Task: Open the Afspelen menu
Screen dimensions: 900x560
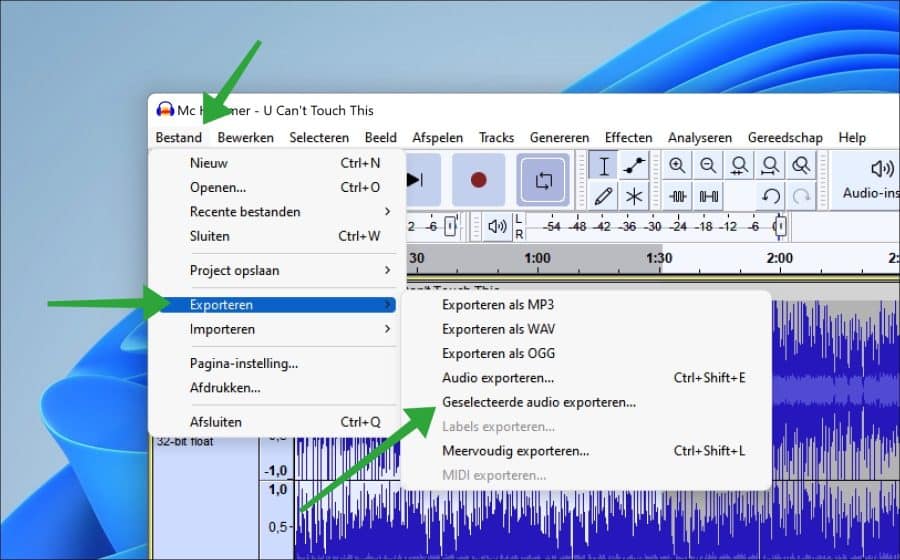Action: click(x=437, y=138)
